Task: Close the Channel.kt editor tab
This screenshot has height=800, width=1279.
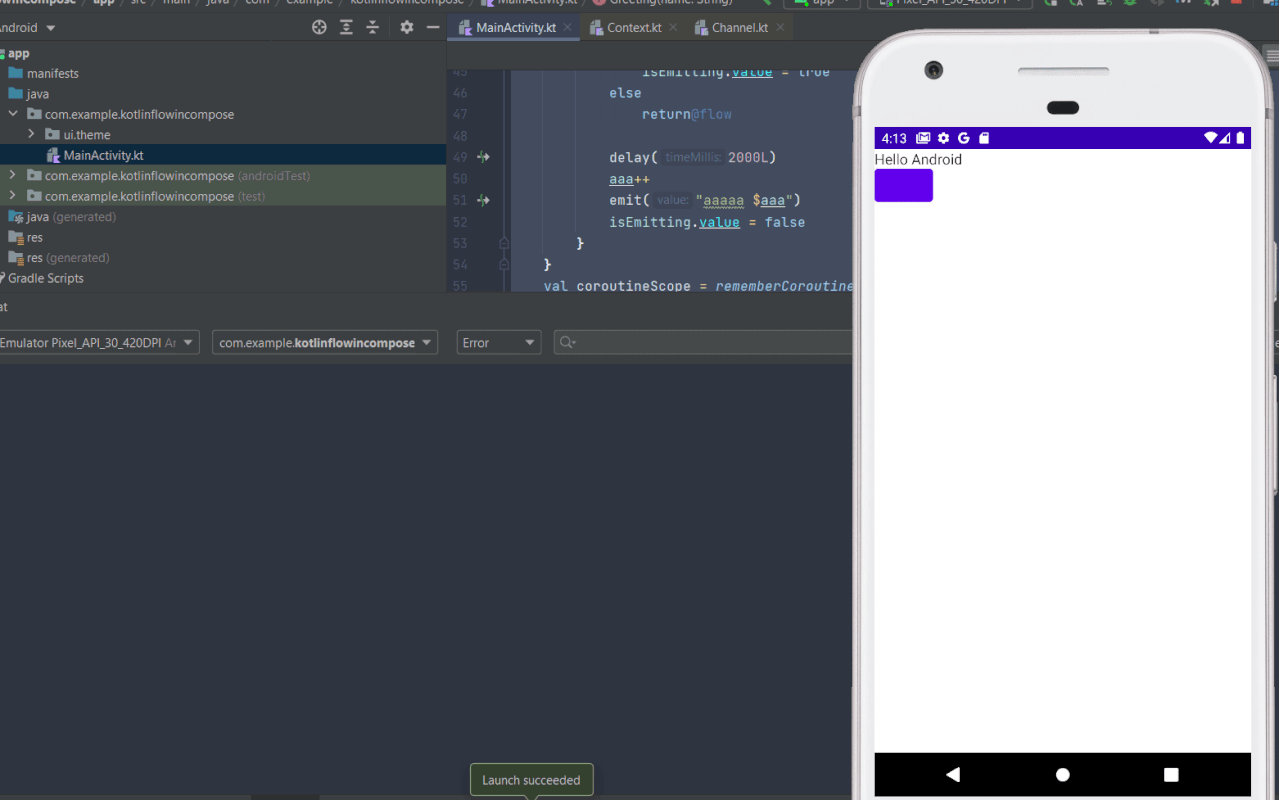Action: 779,28
